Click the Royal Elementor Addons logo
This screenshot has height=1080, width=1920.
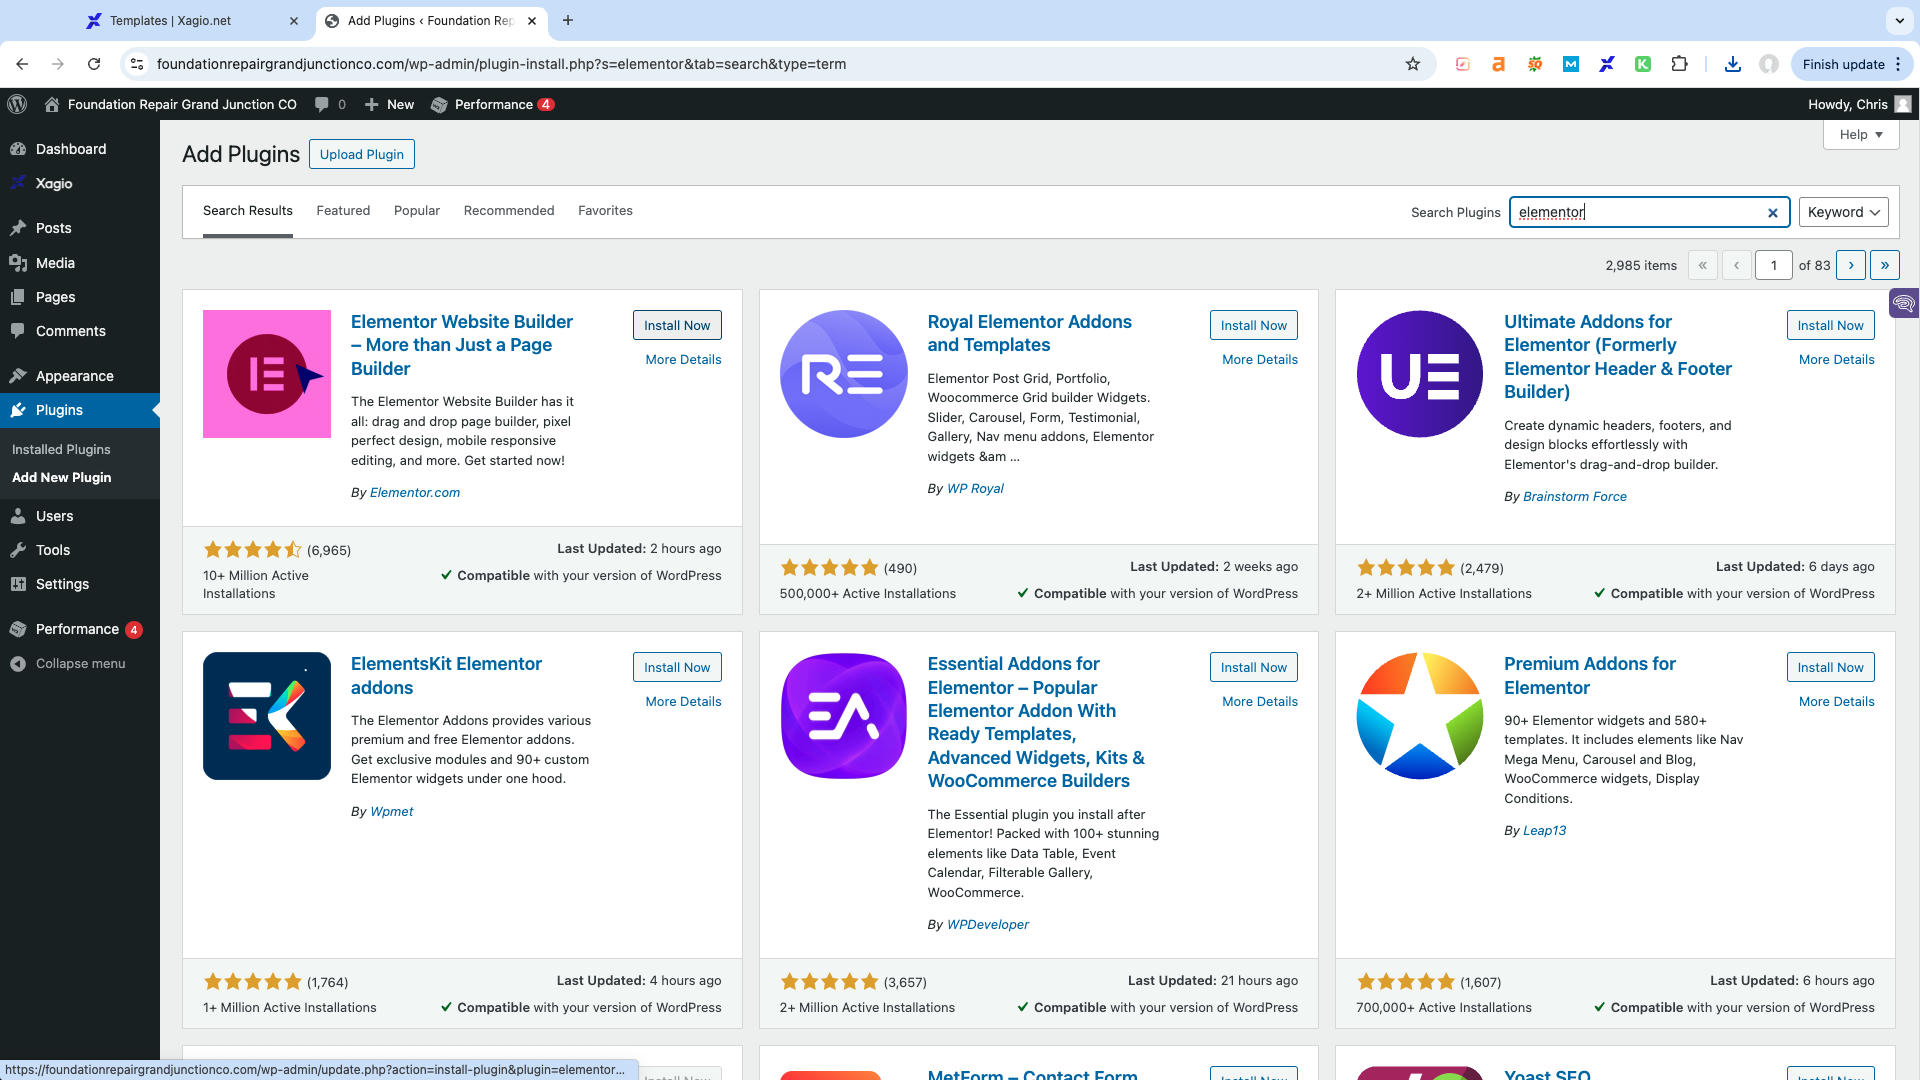click(x=844, y=374)
